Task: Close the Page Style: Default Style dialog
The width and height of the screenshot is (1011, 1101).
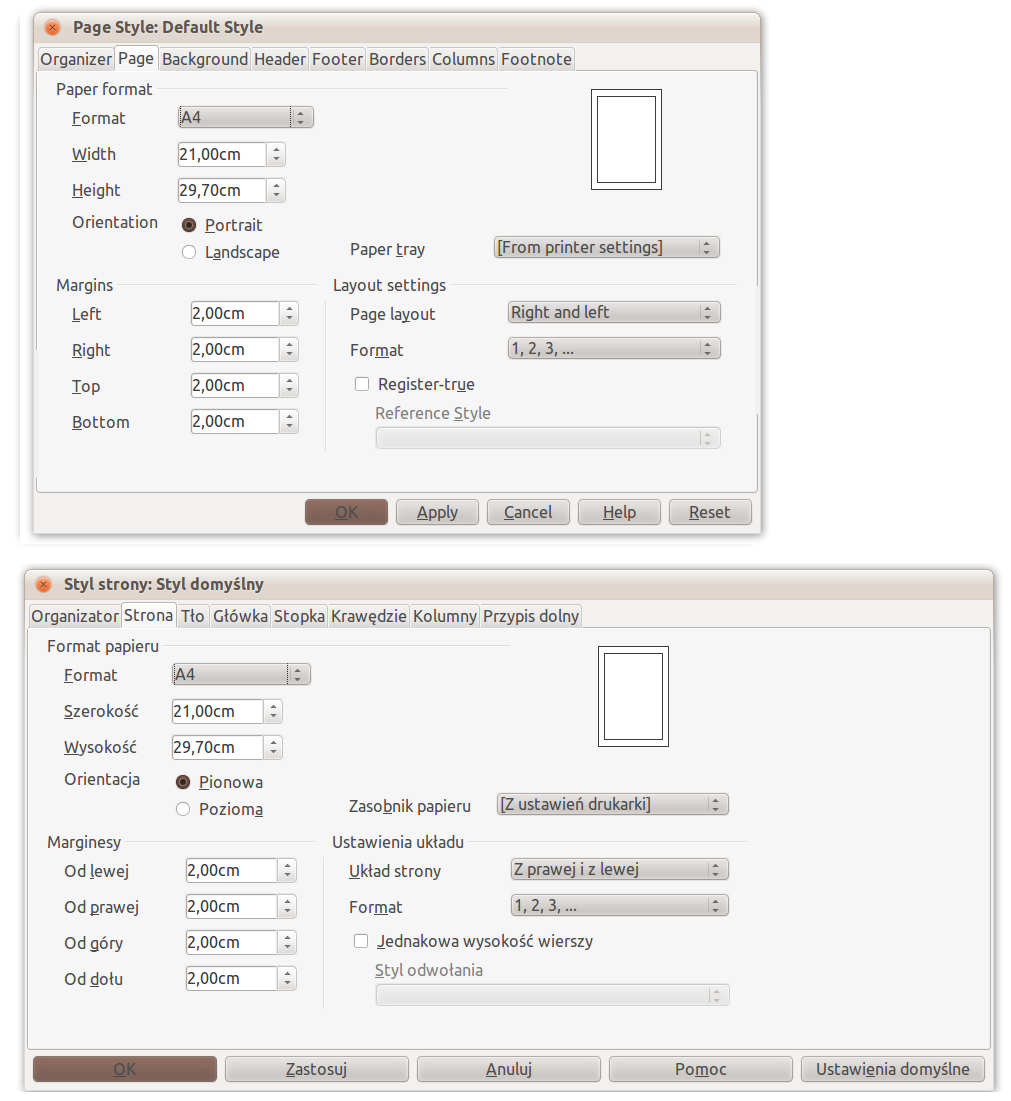Action: point(53,28)
